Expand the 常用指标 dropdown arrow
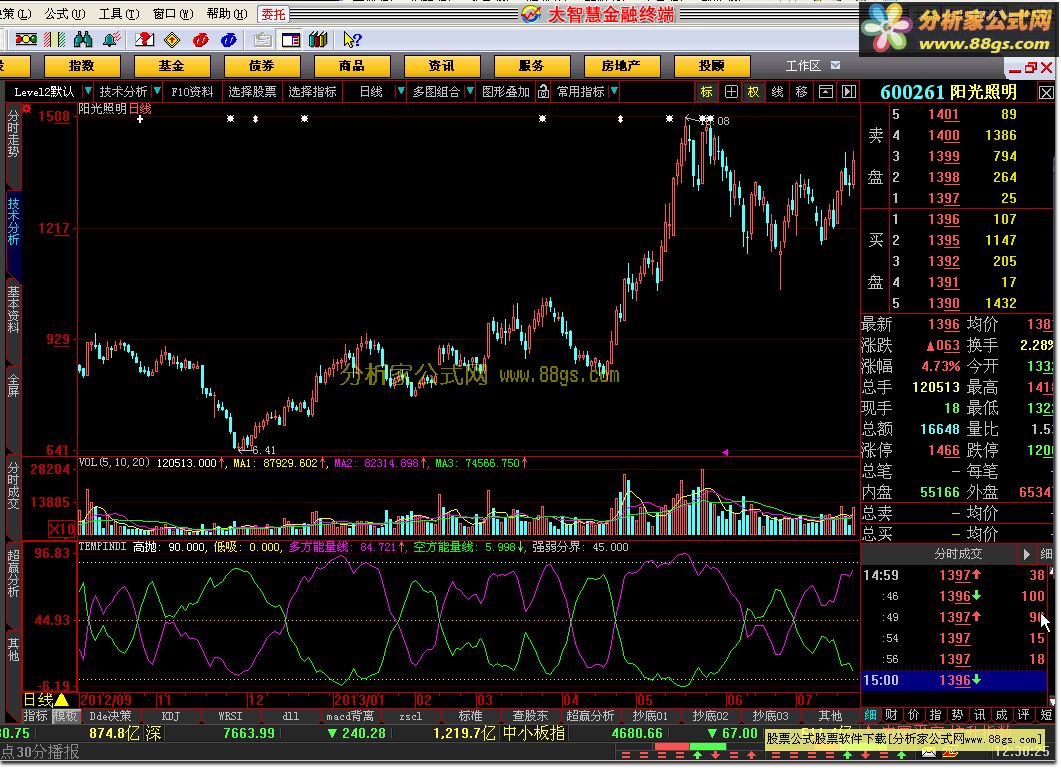 [614, 91]
